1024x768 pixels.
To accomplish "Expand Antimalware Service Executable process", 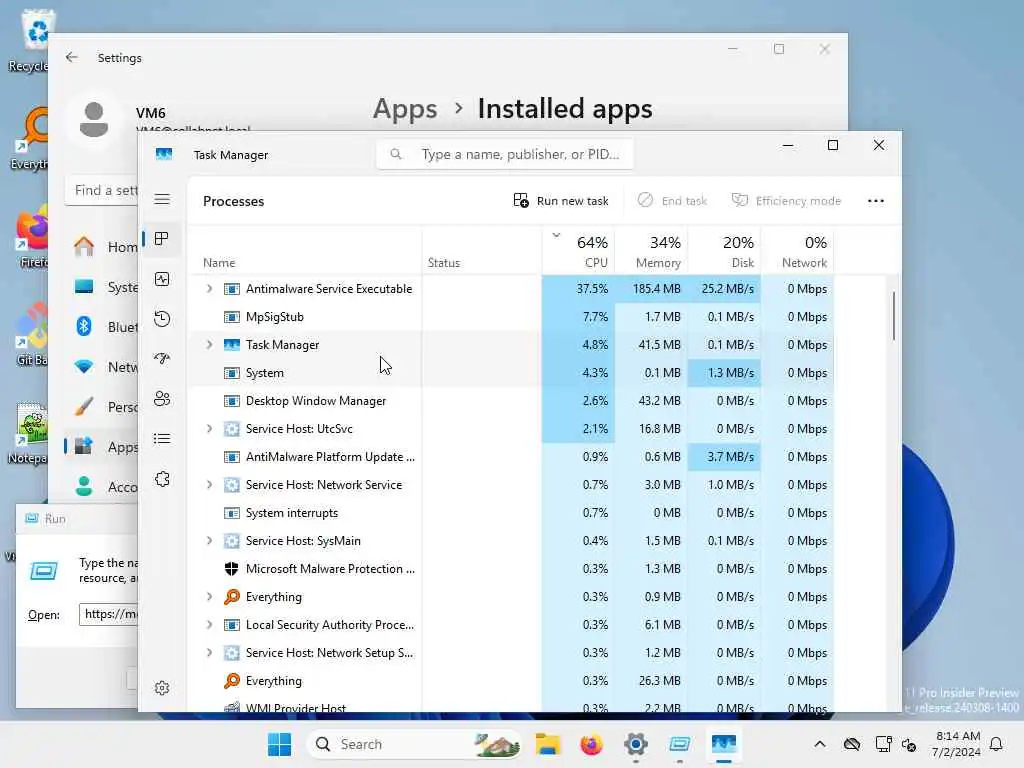I will [x=209, y=289].
